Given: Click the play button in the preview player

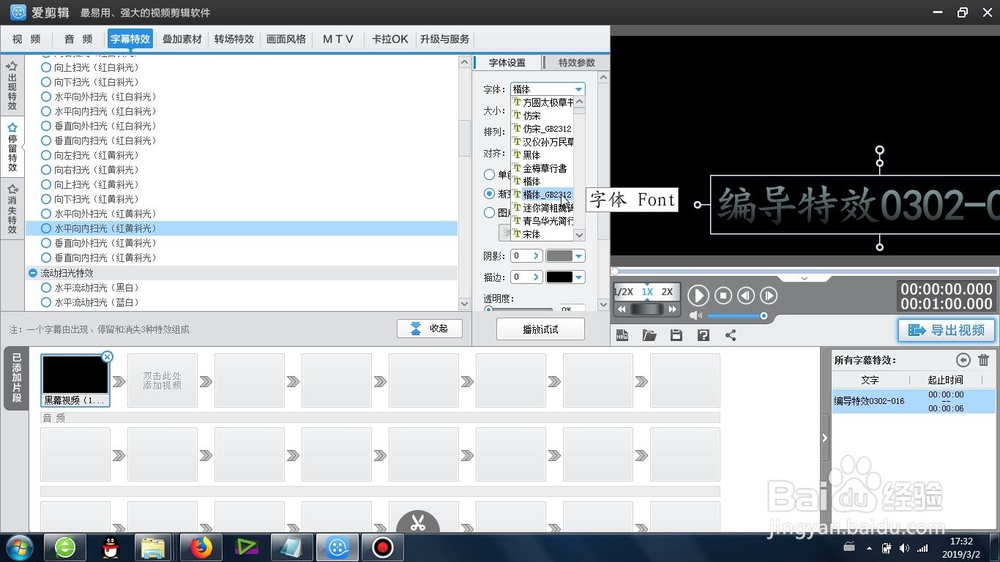Looking at the screenshot, I should 698,295.
